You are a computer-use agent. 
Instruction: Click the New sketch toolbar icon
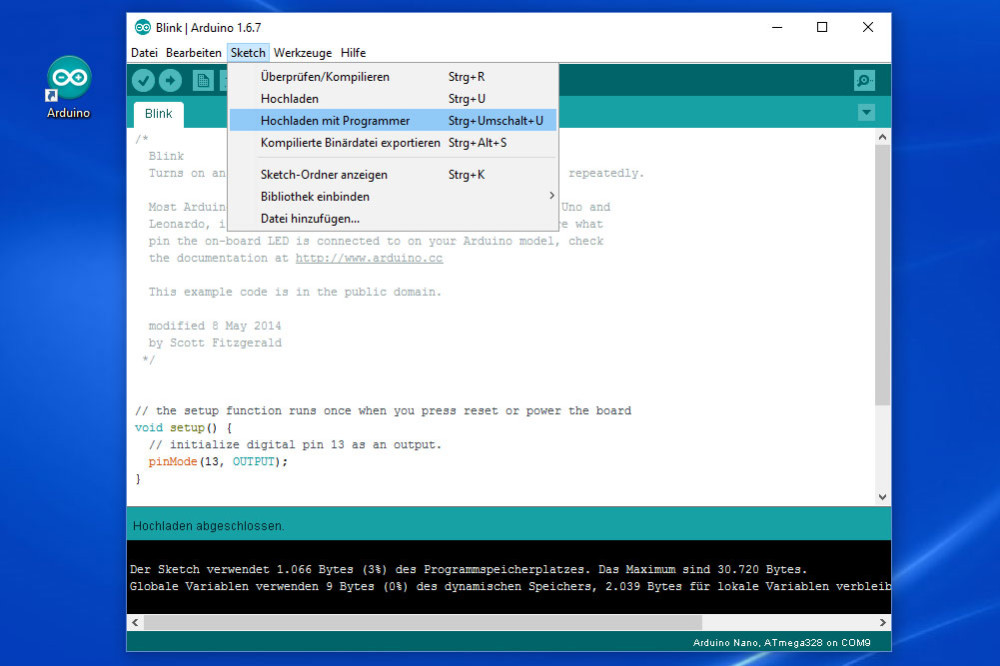(203, 81)
